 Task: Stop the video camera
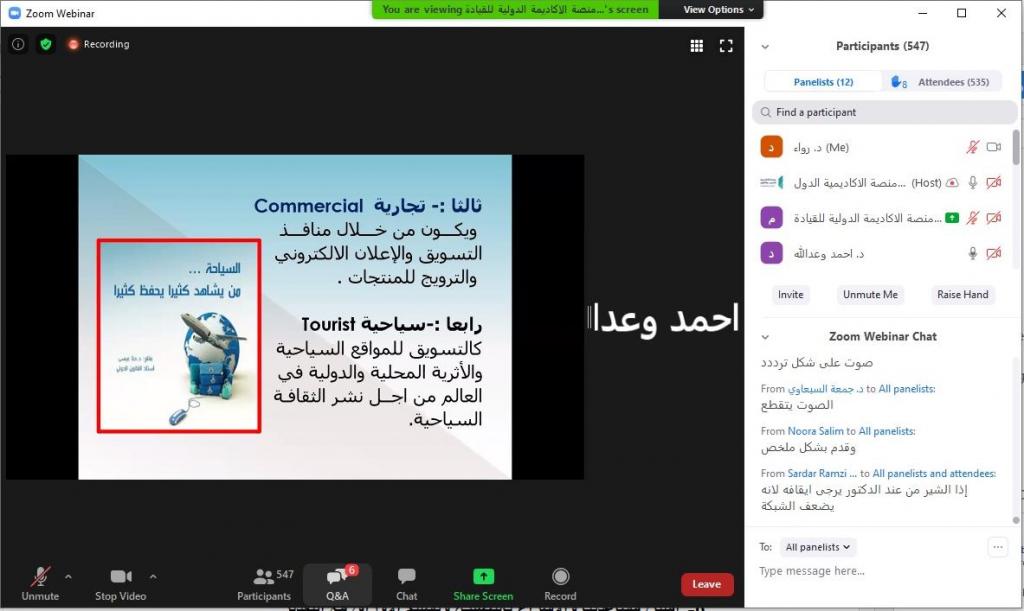pos(120,577)
